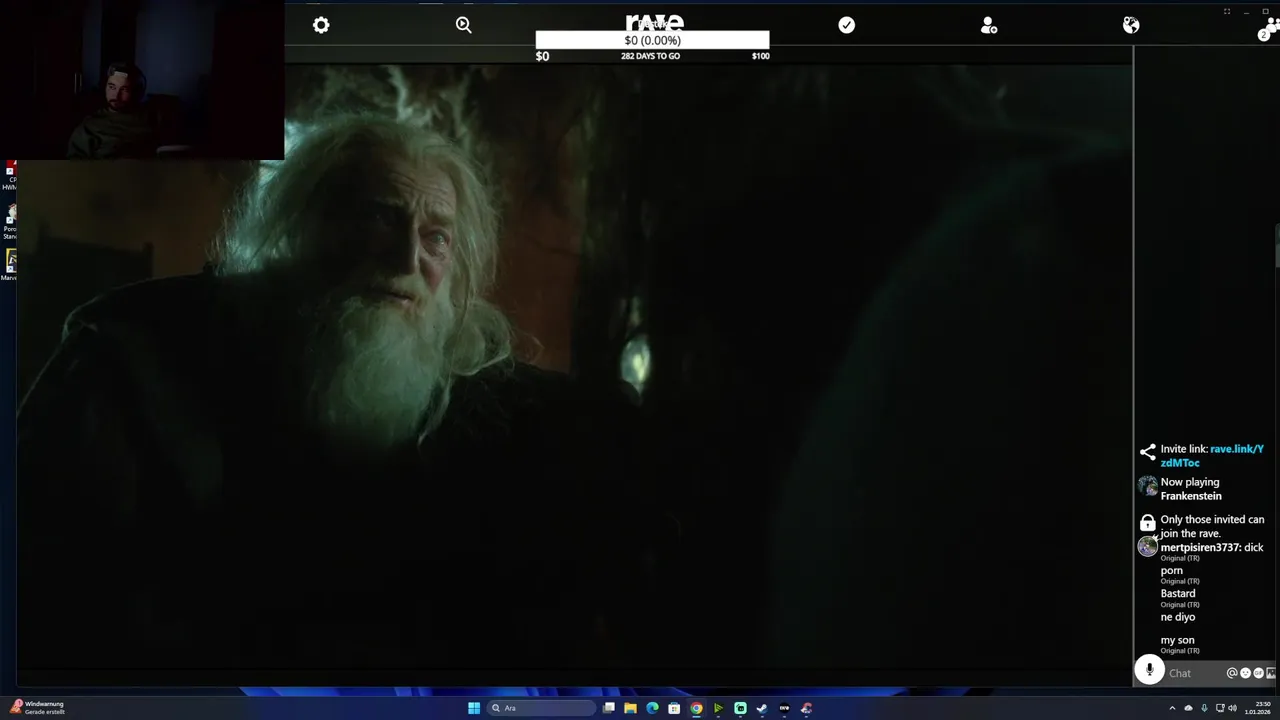Open the CPU HWMonitor desktop shortcut
The image size is (1280, 720).
click(x=9, y=175)
